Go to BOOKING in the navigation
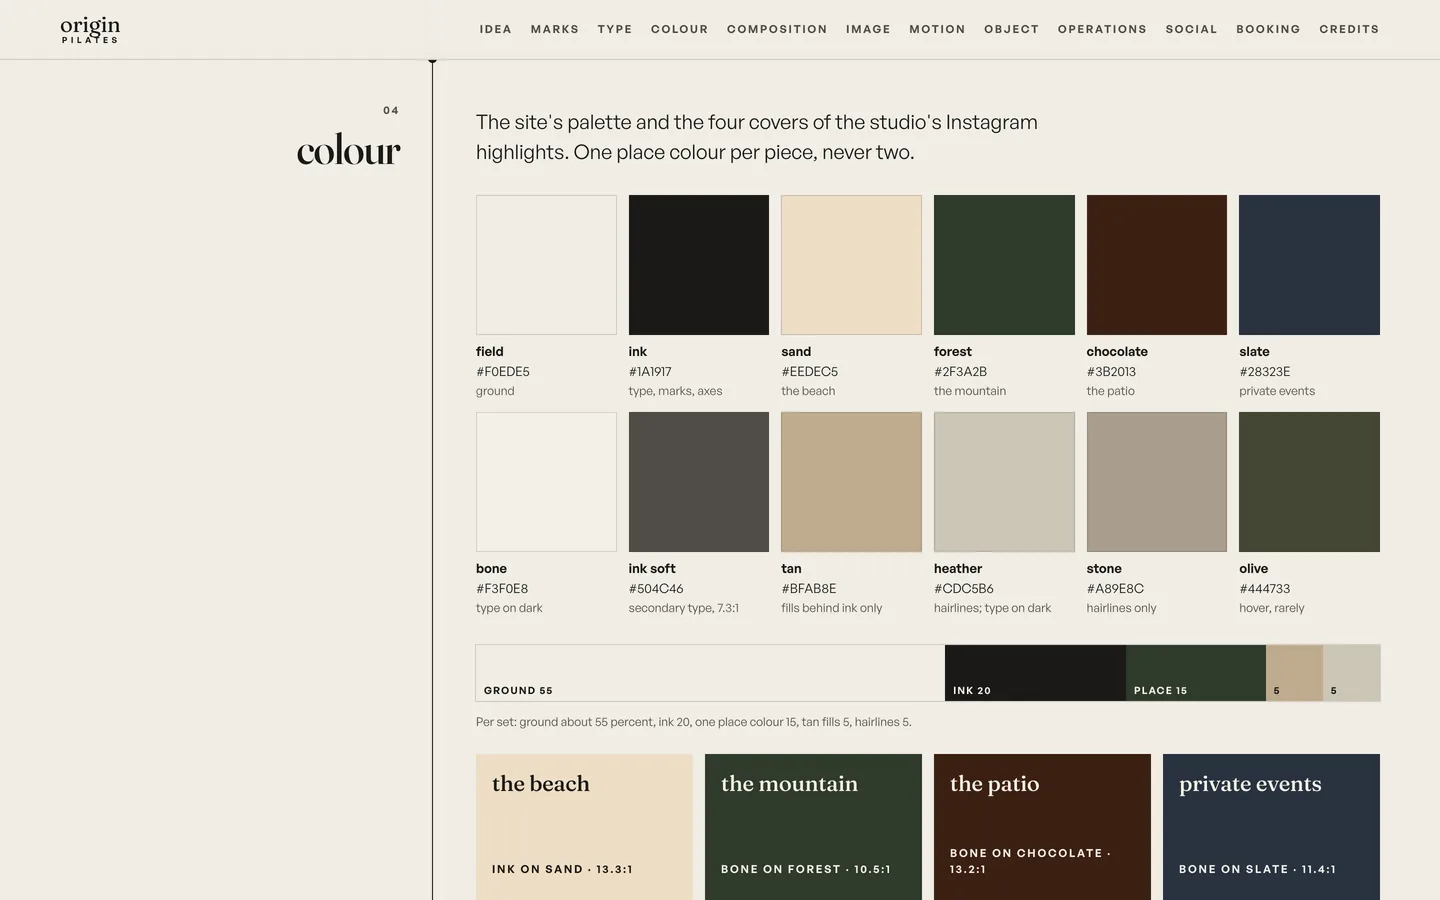Image resolution: width=1440 pixels, height=900 pixels. (1268, 29)
